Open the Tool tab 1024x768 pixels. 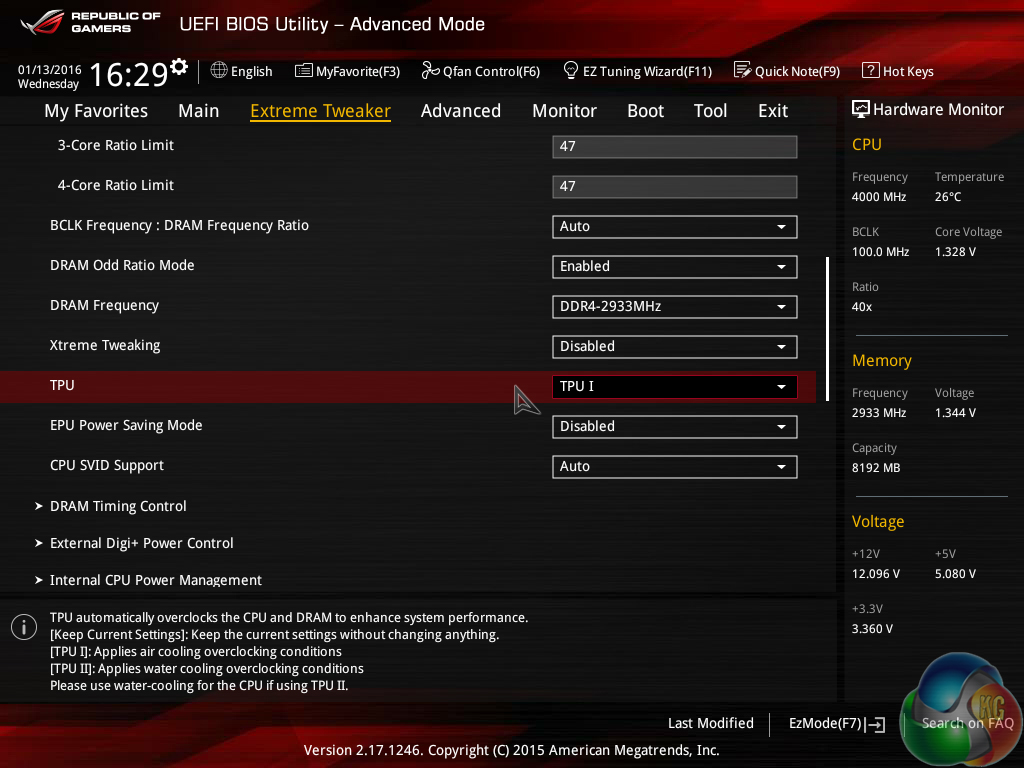point(710,111)
